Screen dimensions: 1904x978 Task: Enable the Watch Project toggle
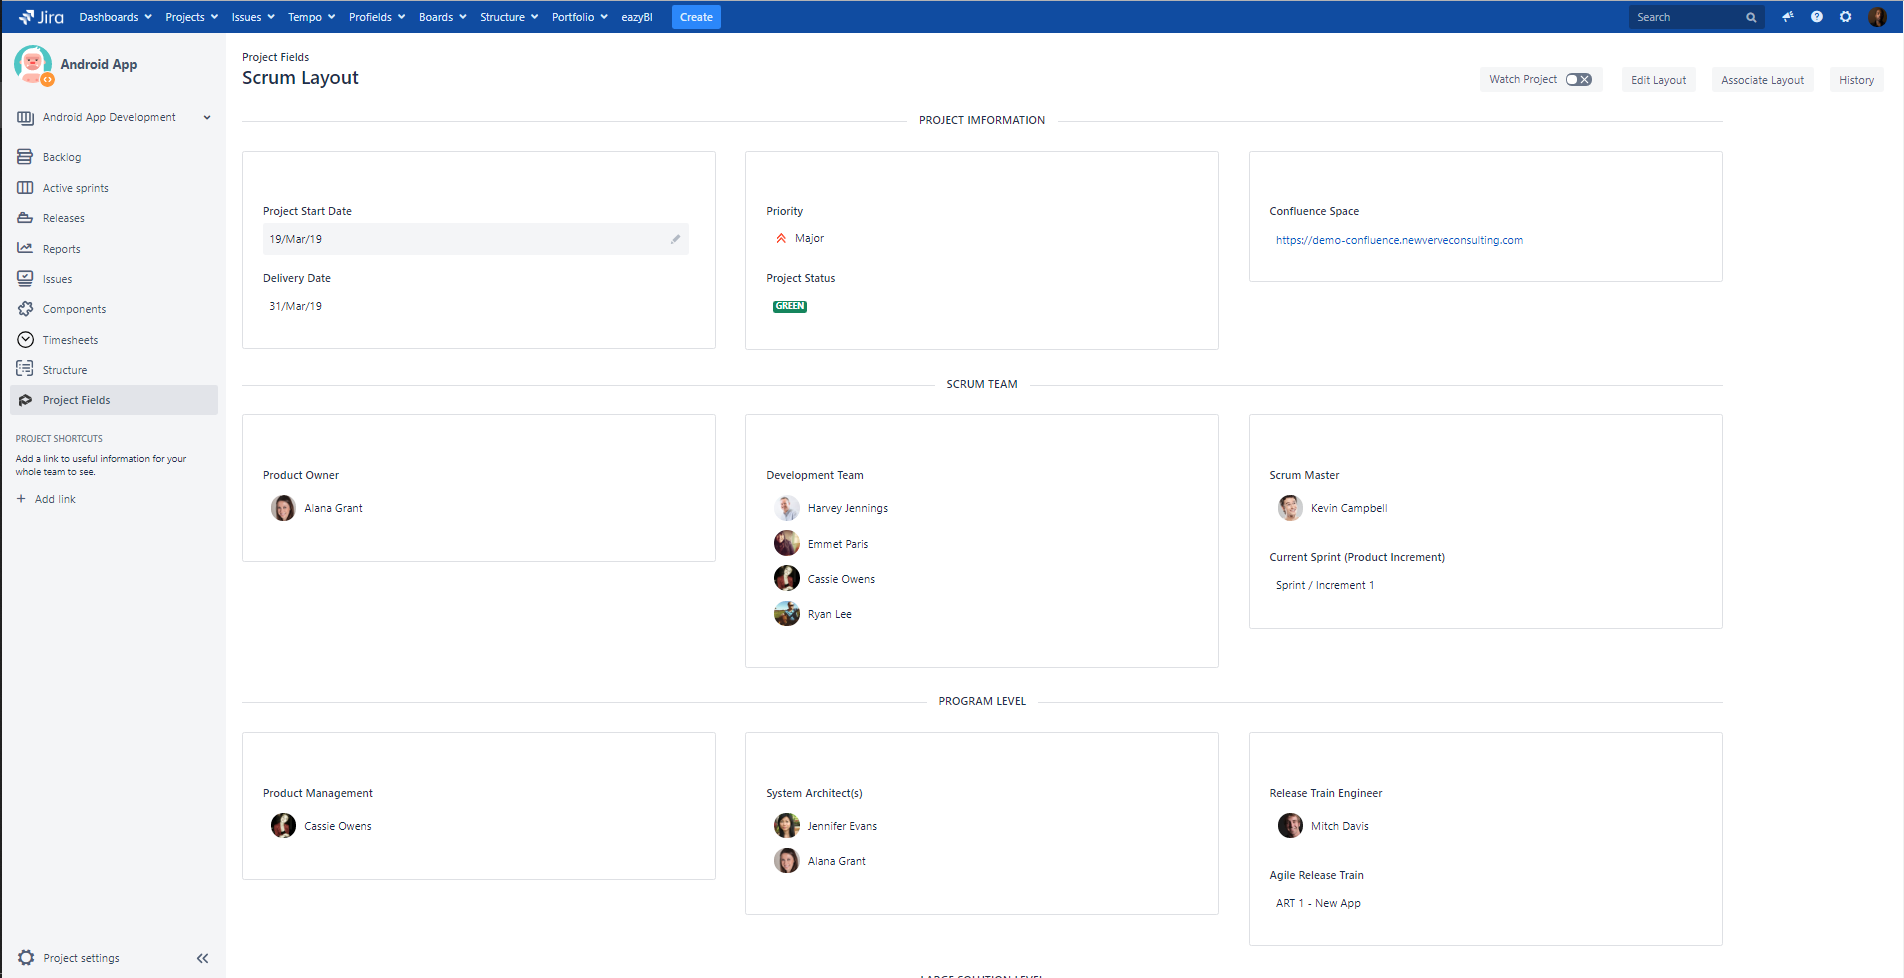[x=1579, y=78]
